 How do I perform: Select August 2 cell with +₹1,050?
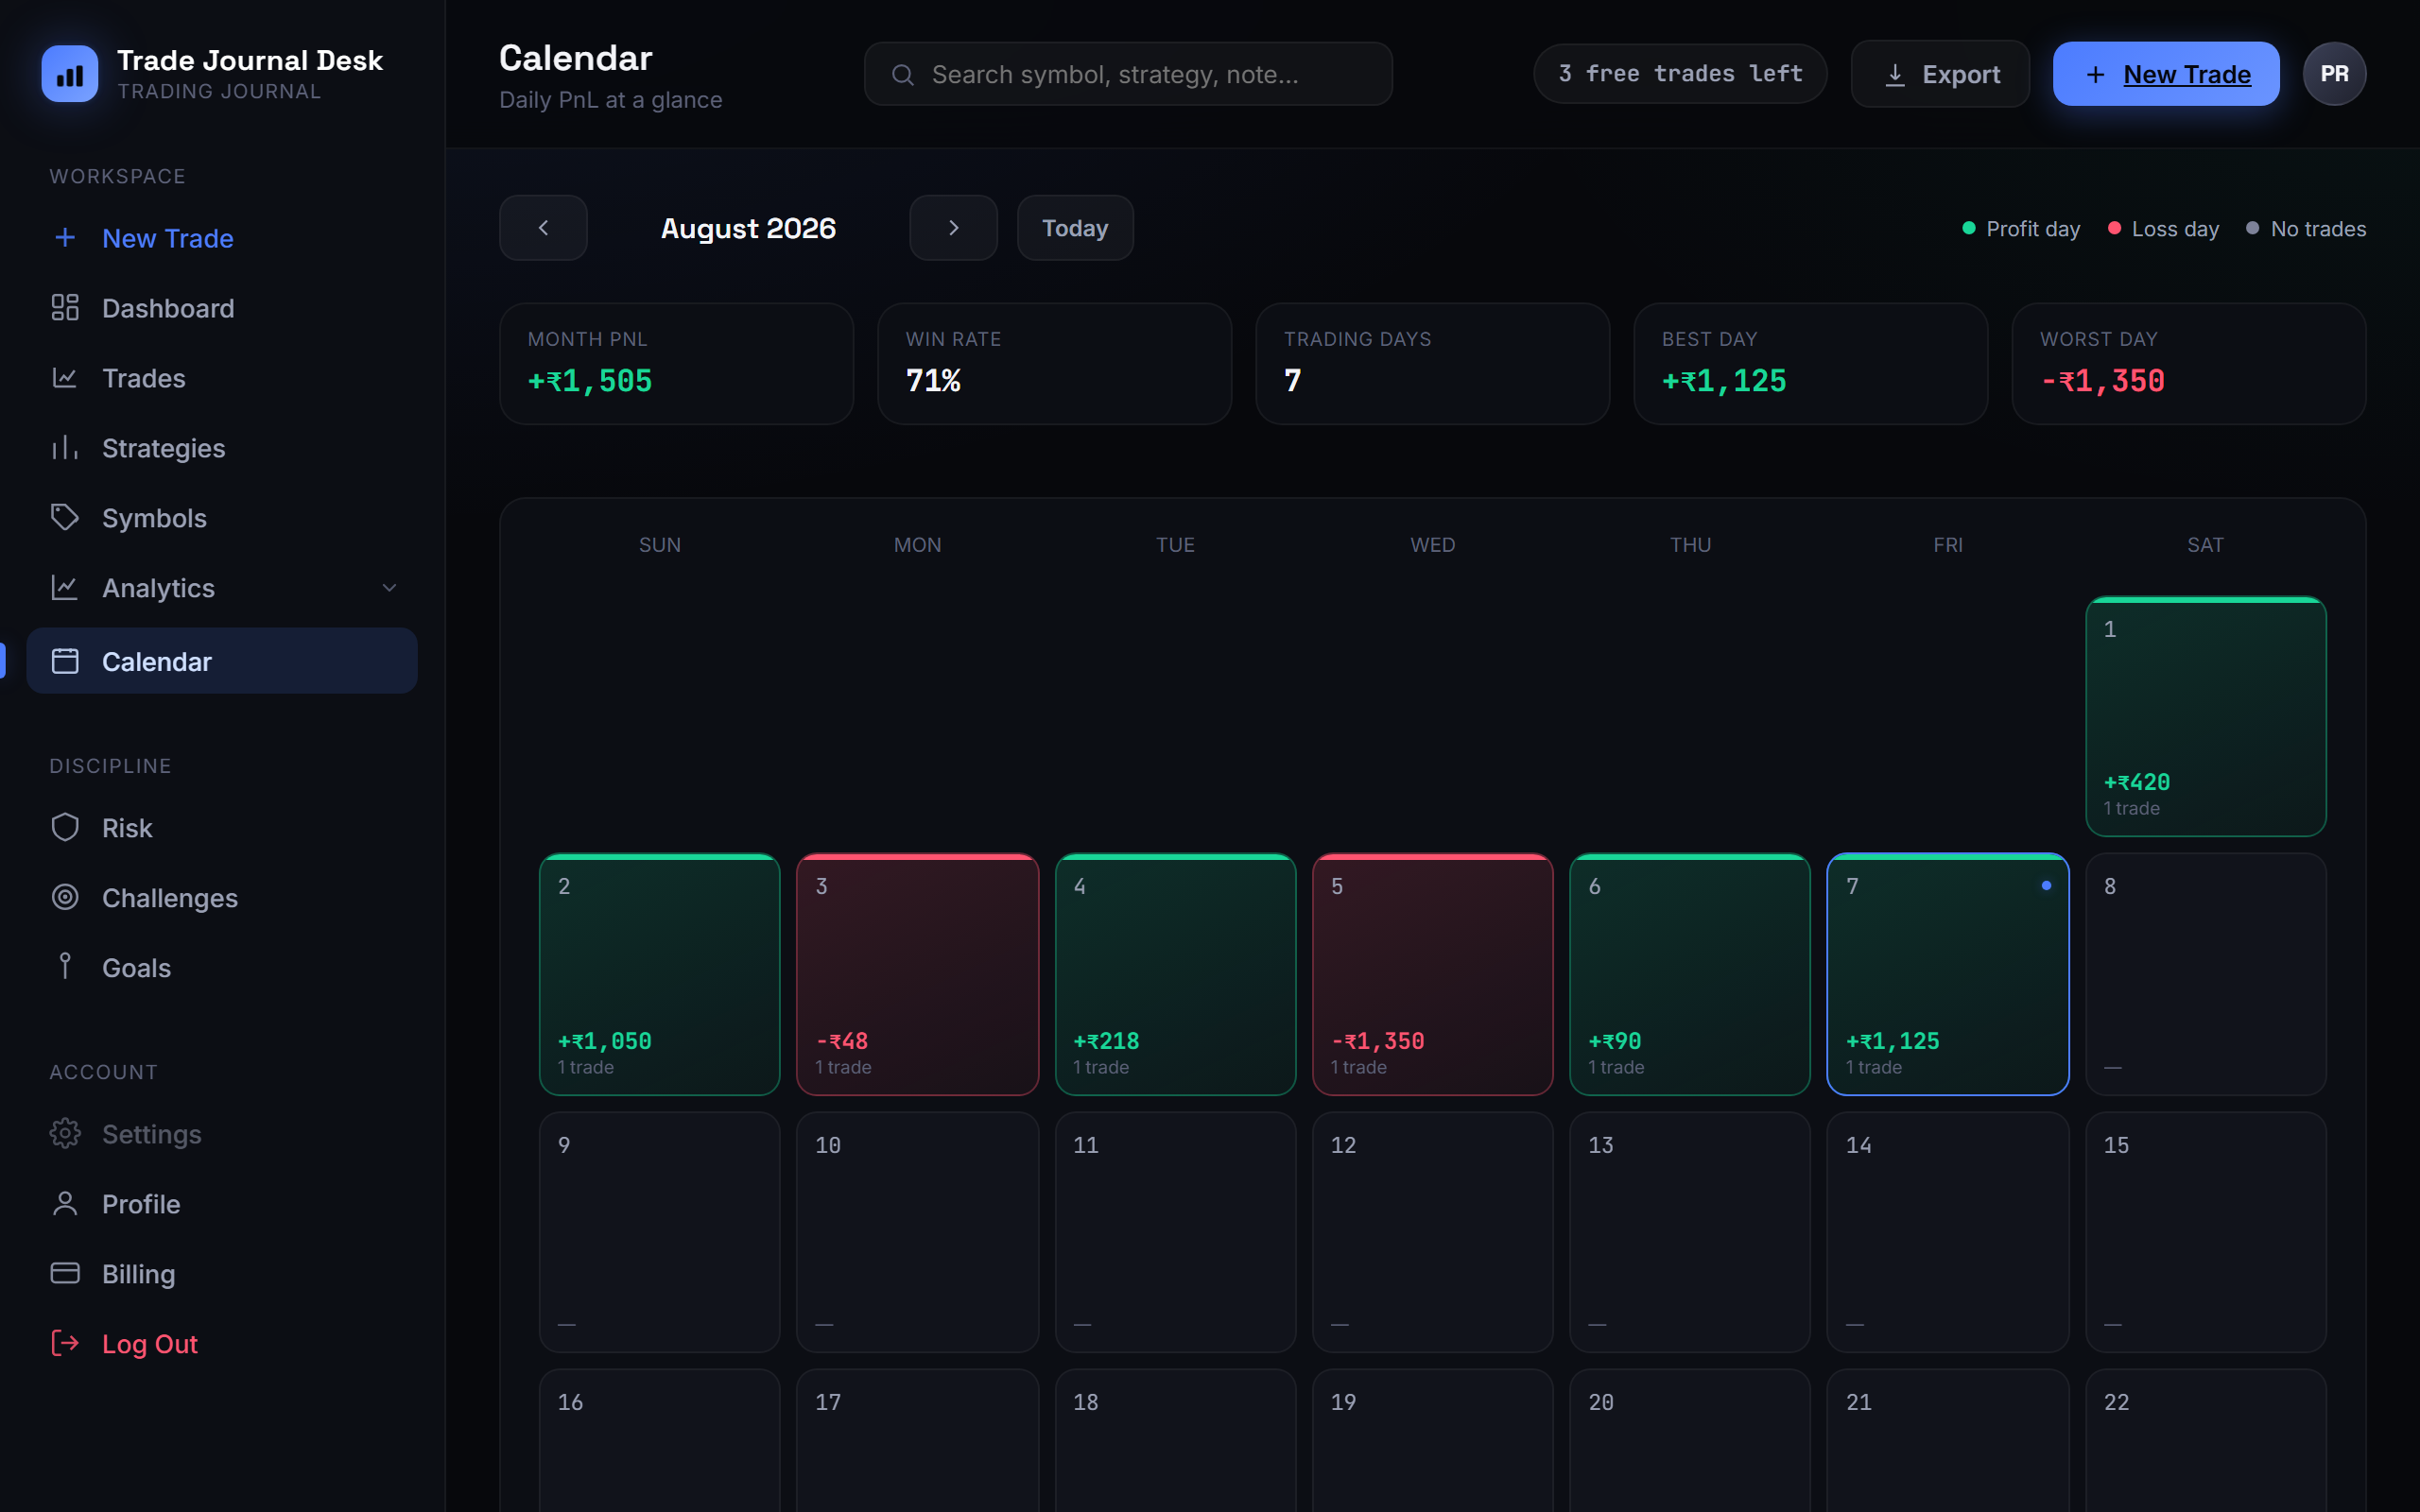[660, 974]
